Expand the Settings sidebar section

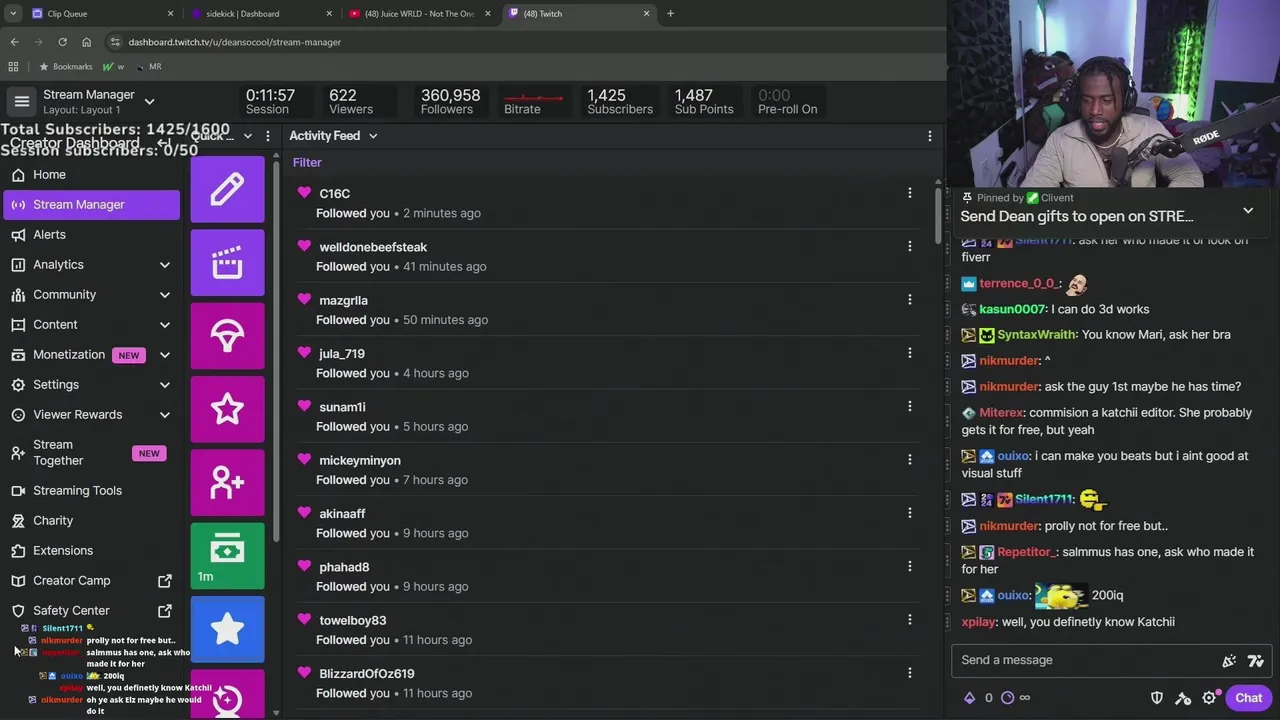(165, 384)
